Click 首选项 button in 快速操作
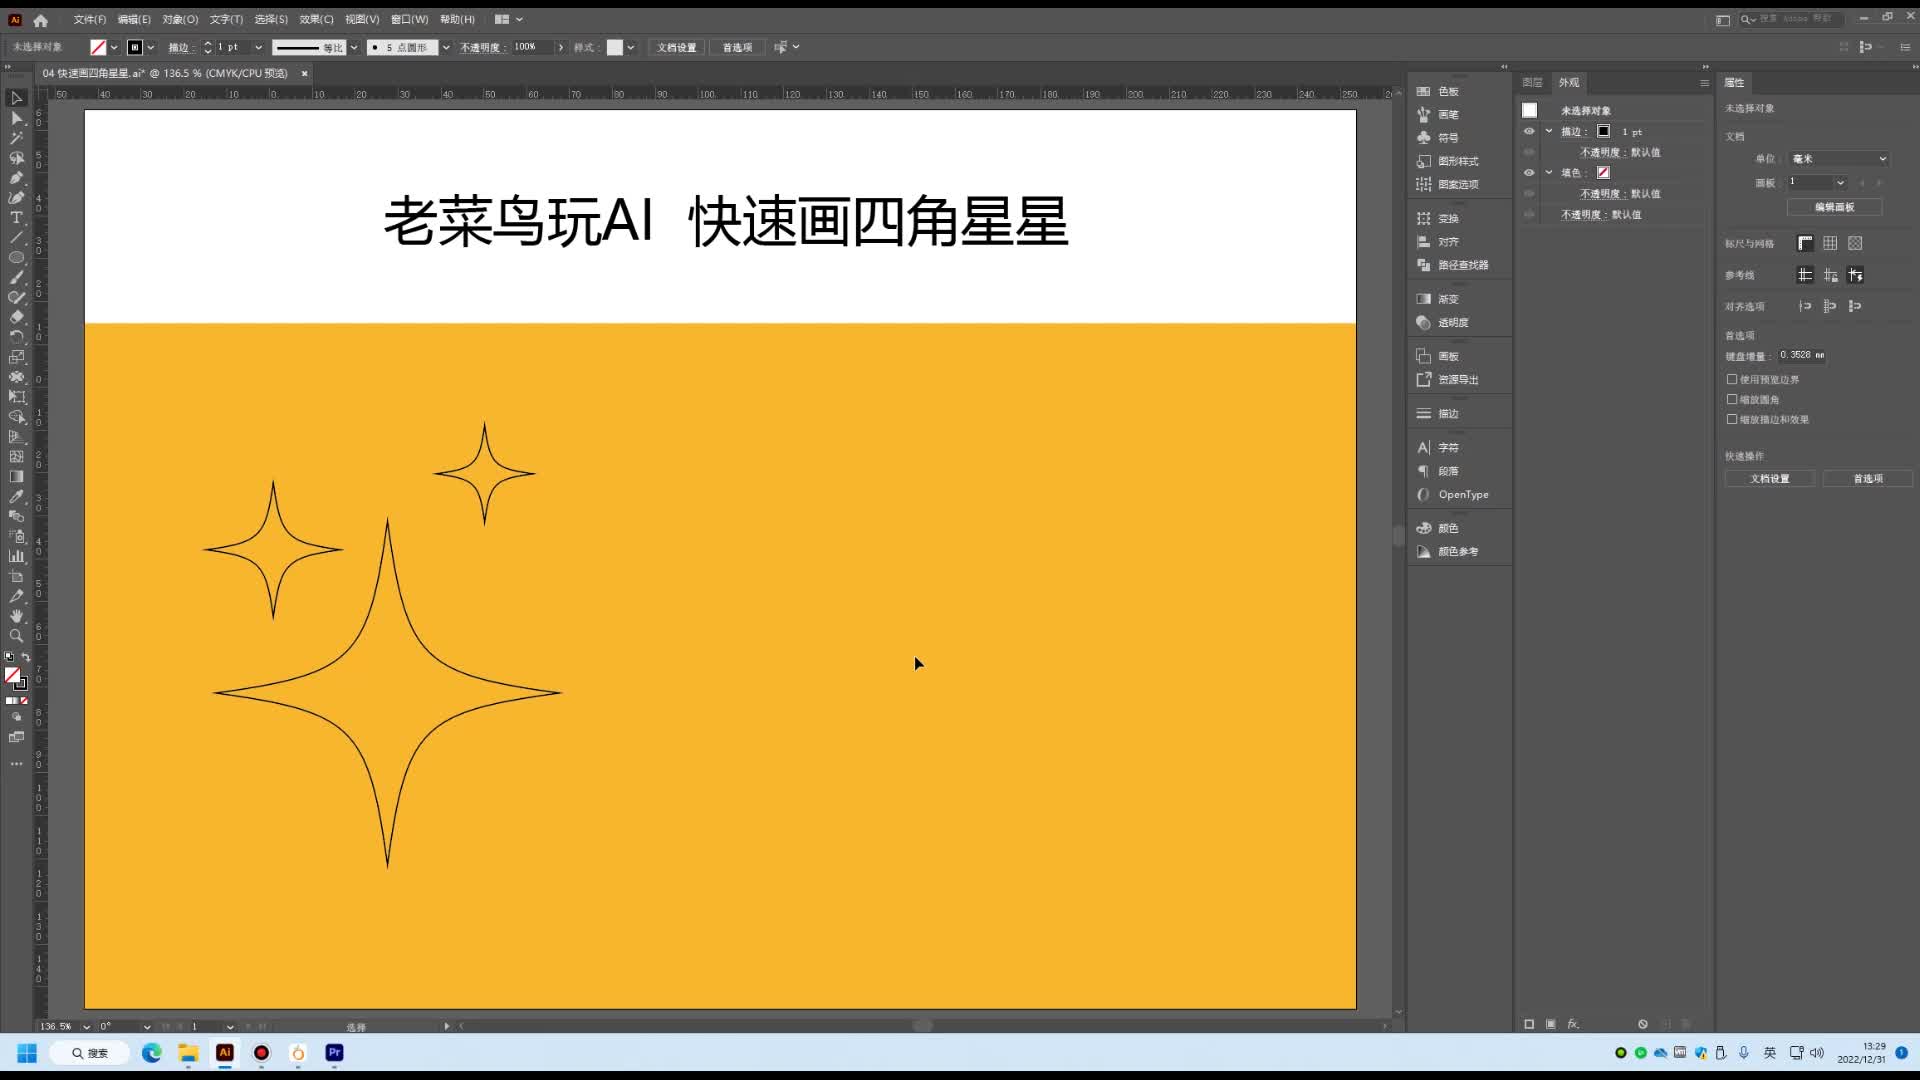This screenshot has height=1080, width=1920. point(1867,479)
